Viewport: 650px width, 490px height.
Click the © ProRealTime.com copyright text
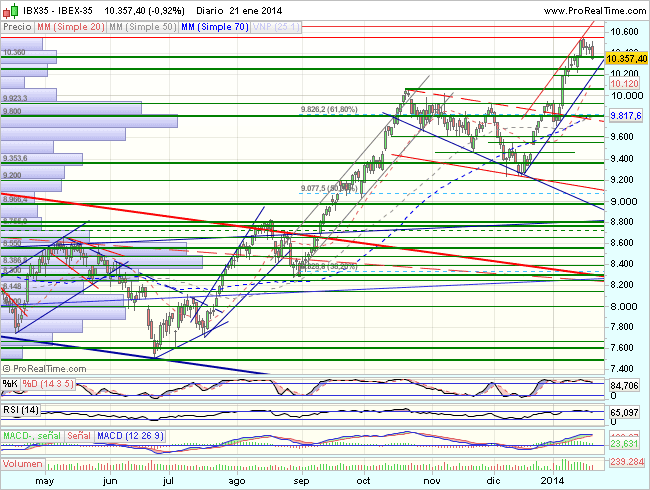click(44, 369)
